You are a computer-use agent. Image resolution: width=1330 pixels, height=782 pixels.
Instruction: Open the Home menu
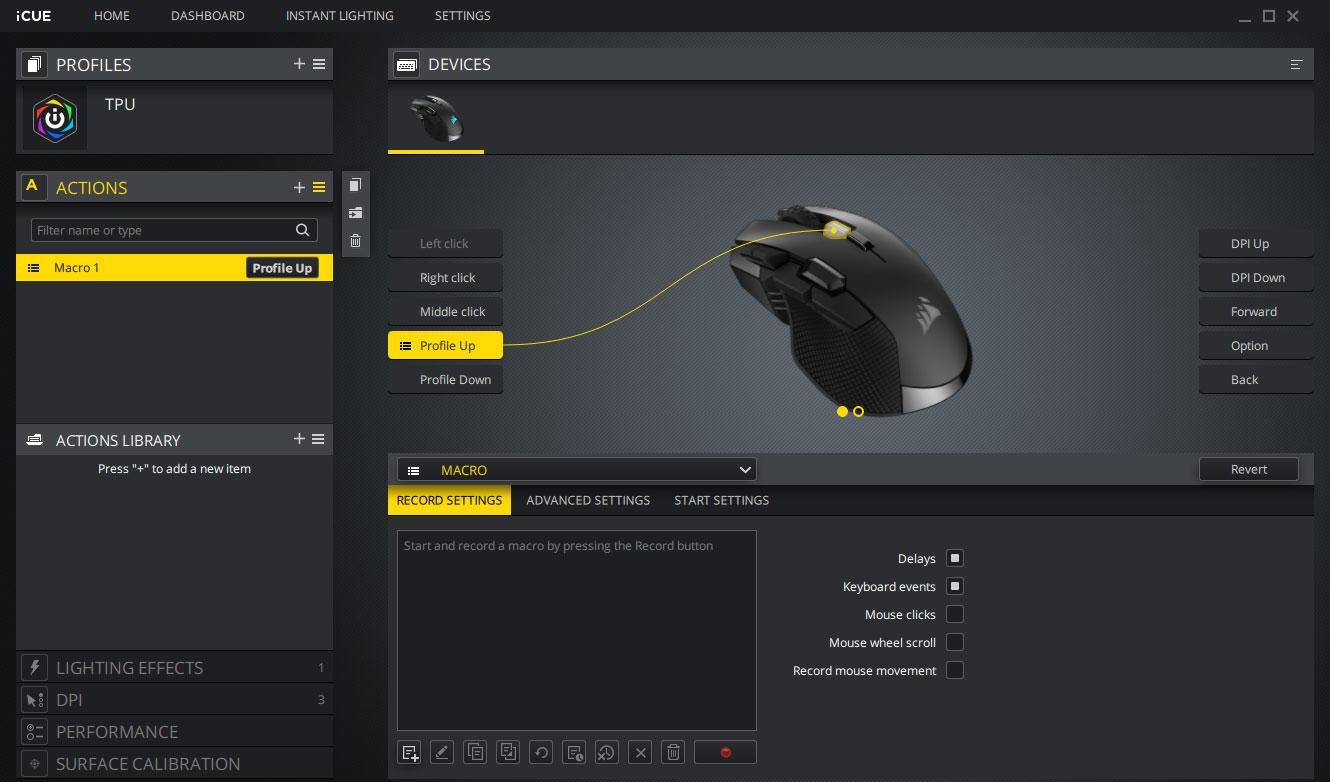(x=112, y=16)
